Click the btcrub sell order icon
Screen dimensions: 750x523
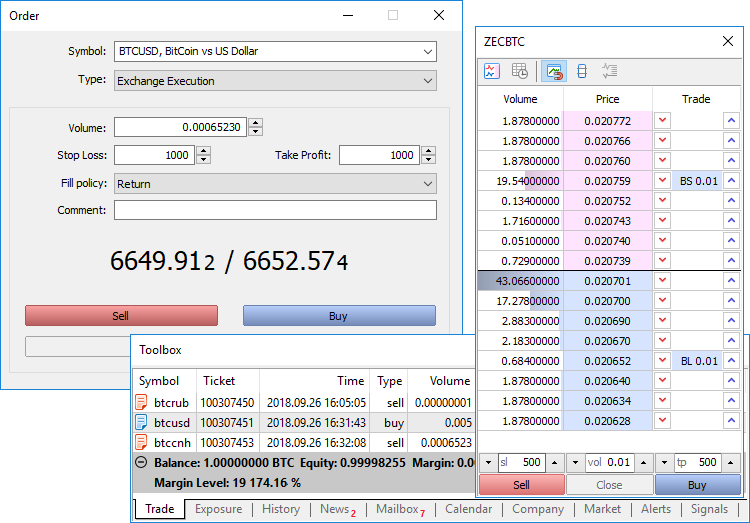141,402
